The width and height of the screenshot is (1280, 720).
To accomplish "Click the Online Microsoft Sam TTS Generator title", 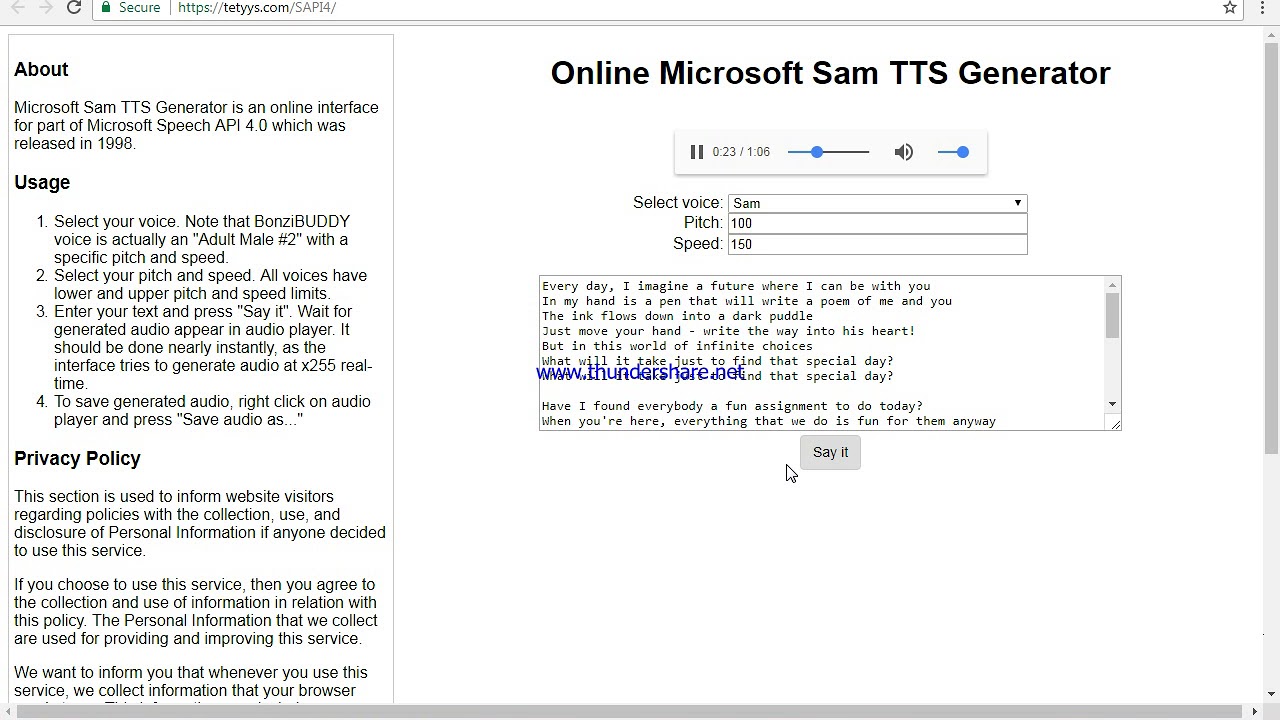I will point(830,73).
